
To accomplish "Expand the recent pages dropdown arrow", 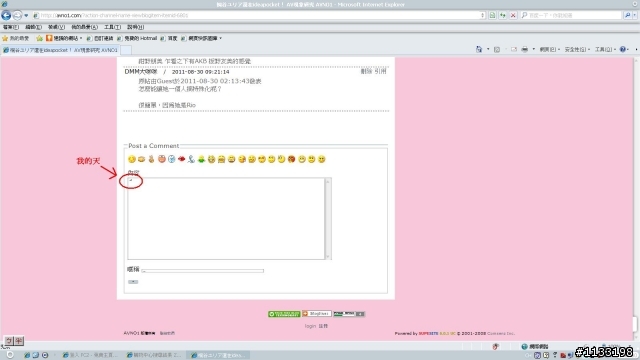I will click(26, 16).
